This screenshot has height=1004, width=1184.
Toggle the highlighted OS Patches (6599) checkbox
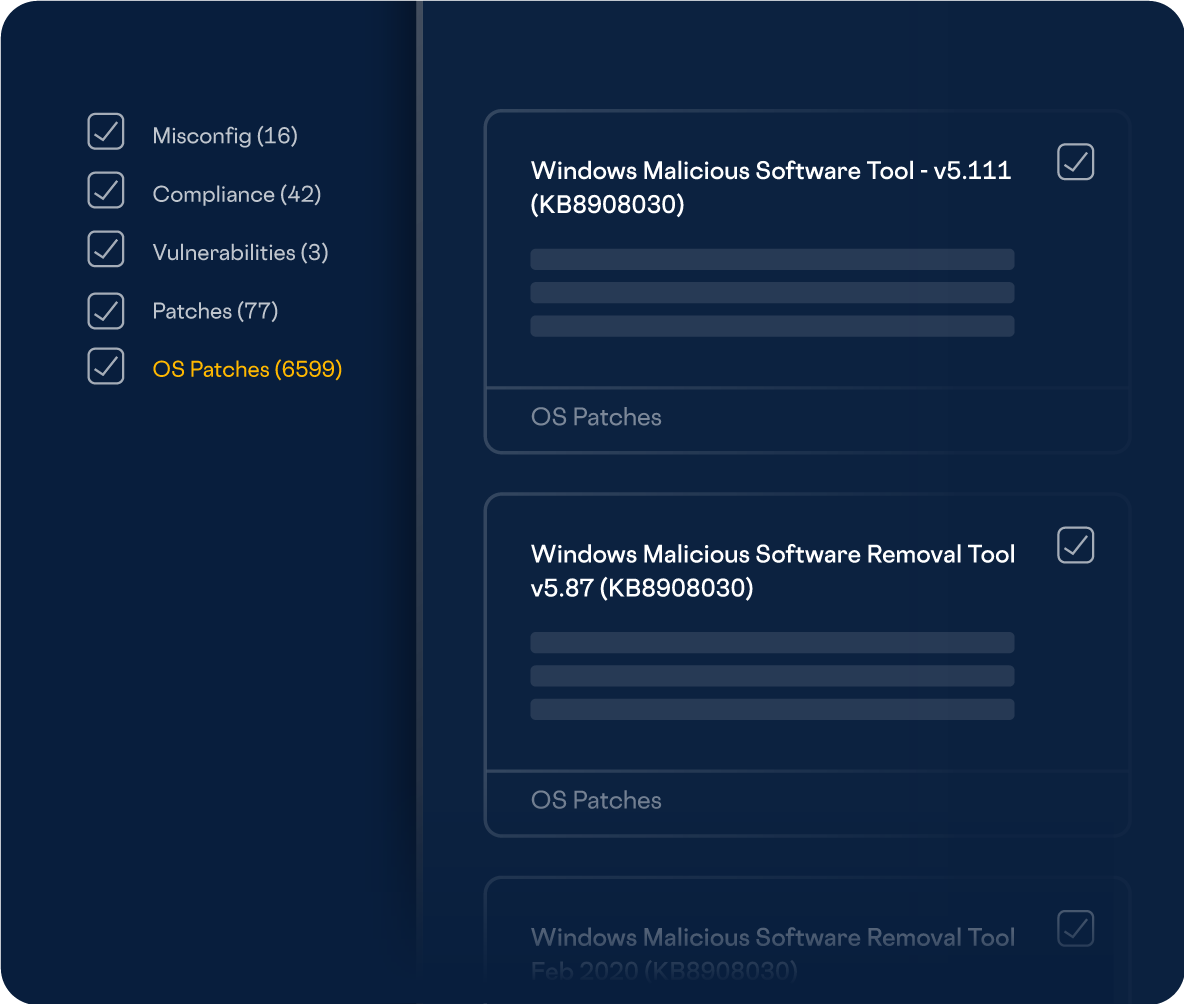click(106, 366)
